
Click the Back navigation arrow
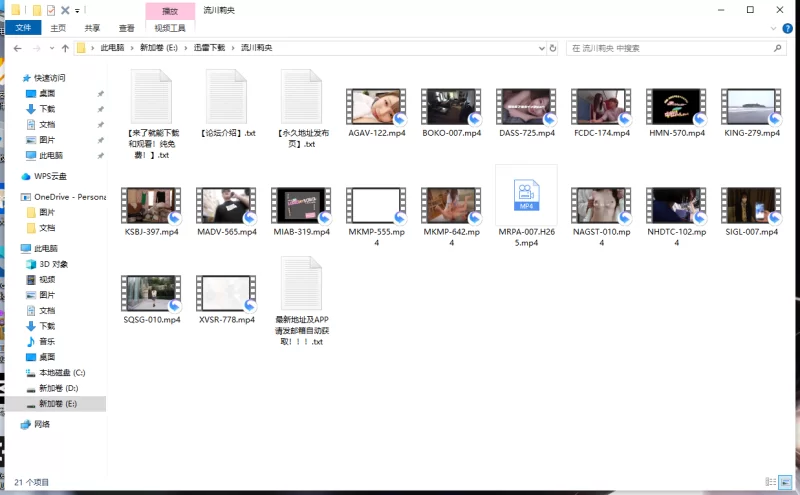tap(18, 48)
